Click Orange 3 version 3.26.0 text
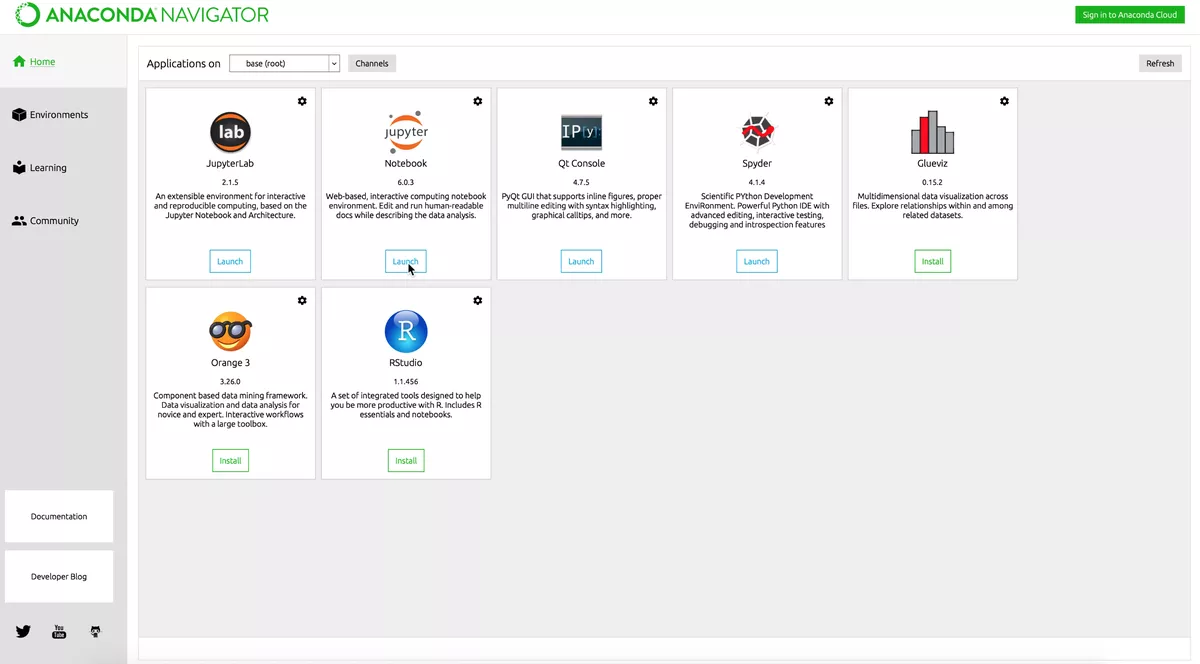Image resolution: width=1200 pixels, height=664 pixels. 230,382
